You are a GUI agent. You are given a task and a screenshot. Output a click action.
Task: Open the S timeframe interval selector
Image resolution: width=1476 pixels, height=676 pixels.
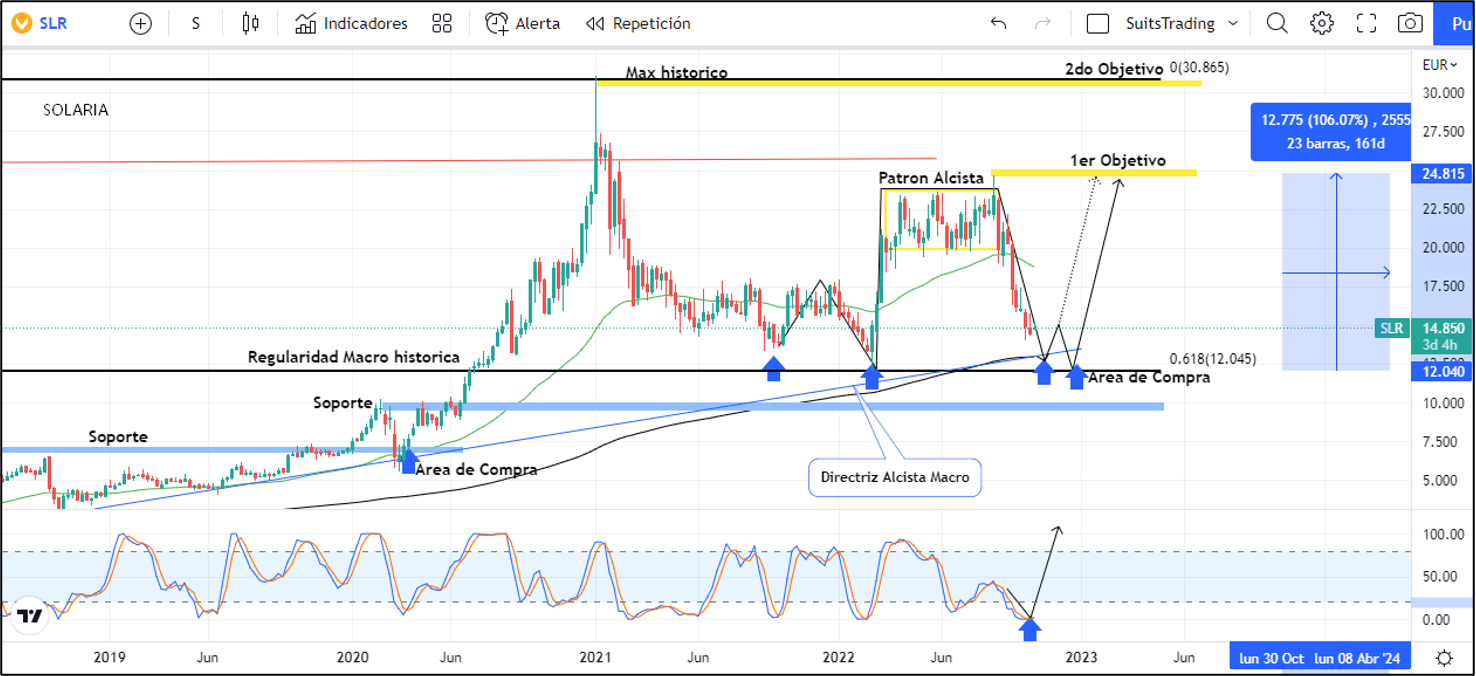(x=195, y=23)
